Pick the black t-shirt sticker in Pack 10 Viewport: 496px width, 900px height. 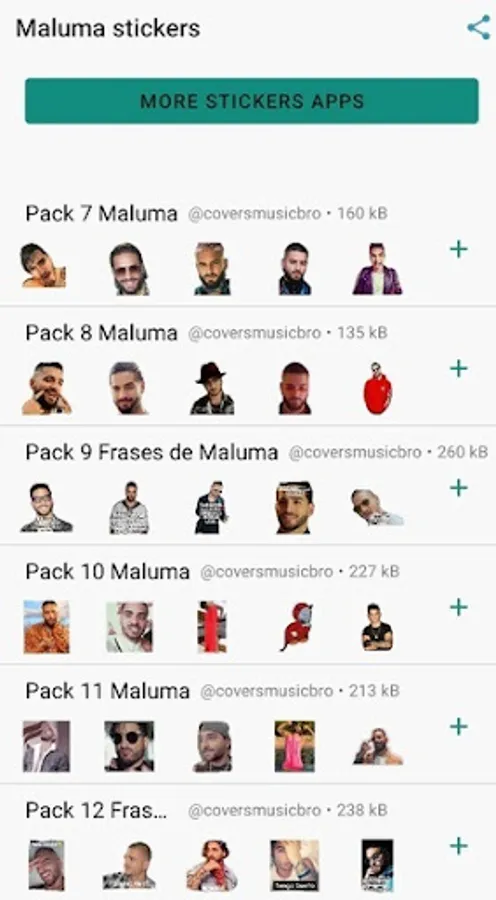377,627
